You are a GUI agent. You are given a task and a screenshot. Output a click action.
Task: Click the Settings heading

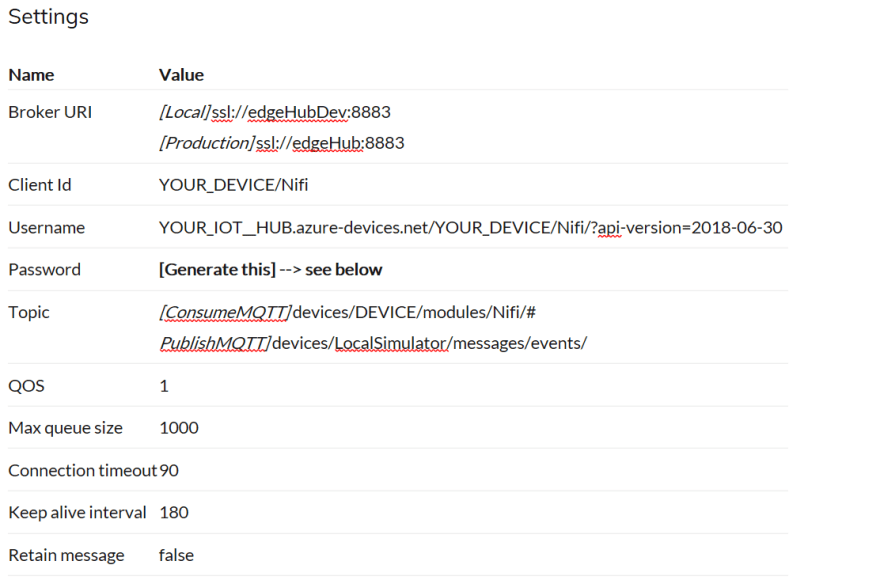48,17
